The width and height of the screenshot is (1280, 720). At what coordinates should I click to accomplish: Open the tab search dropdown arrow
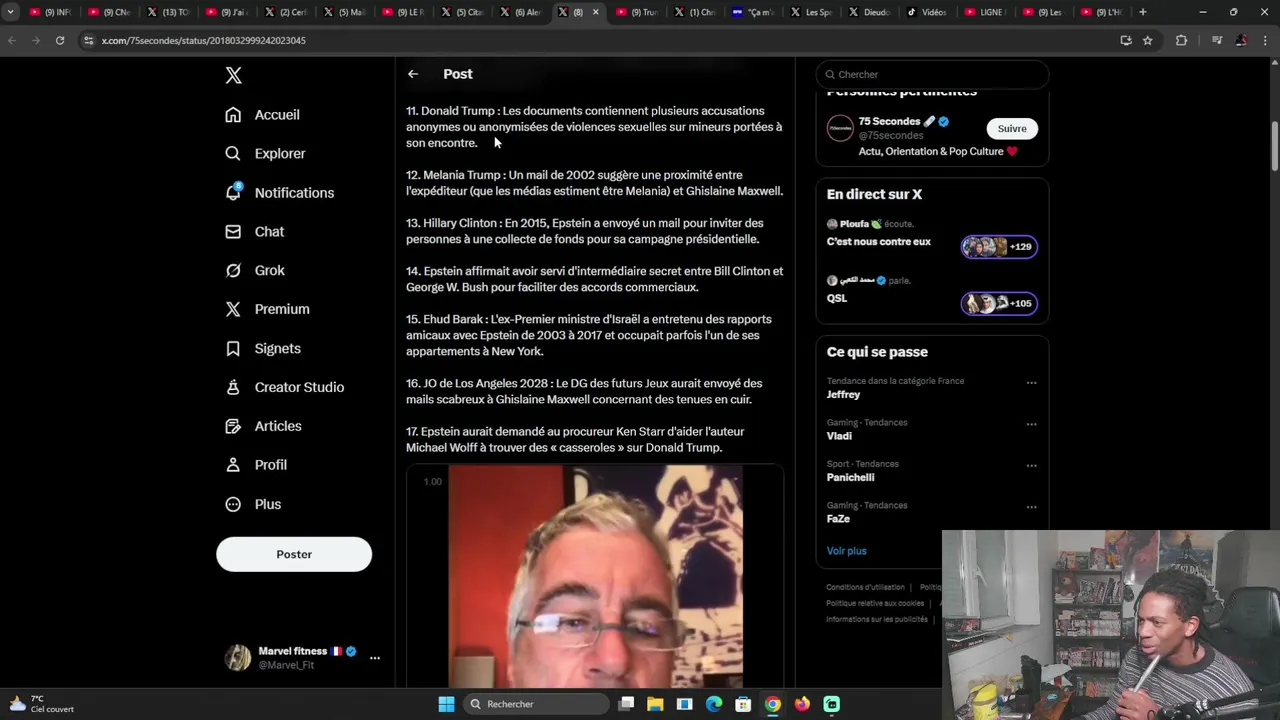coord(10,12)
